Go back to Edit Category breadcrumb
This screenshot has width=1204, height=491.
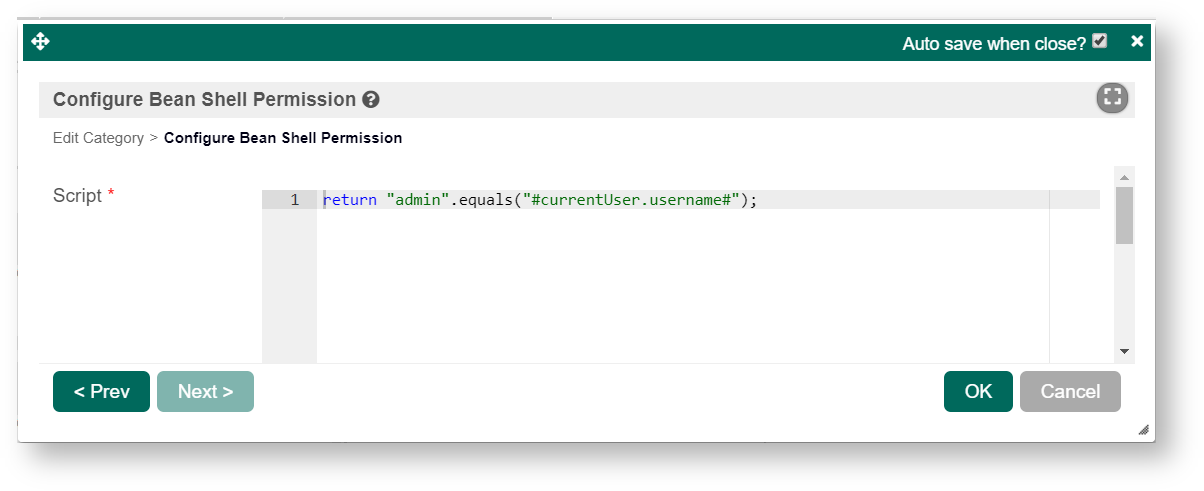click(98, 138)
